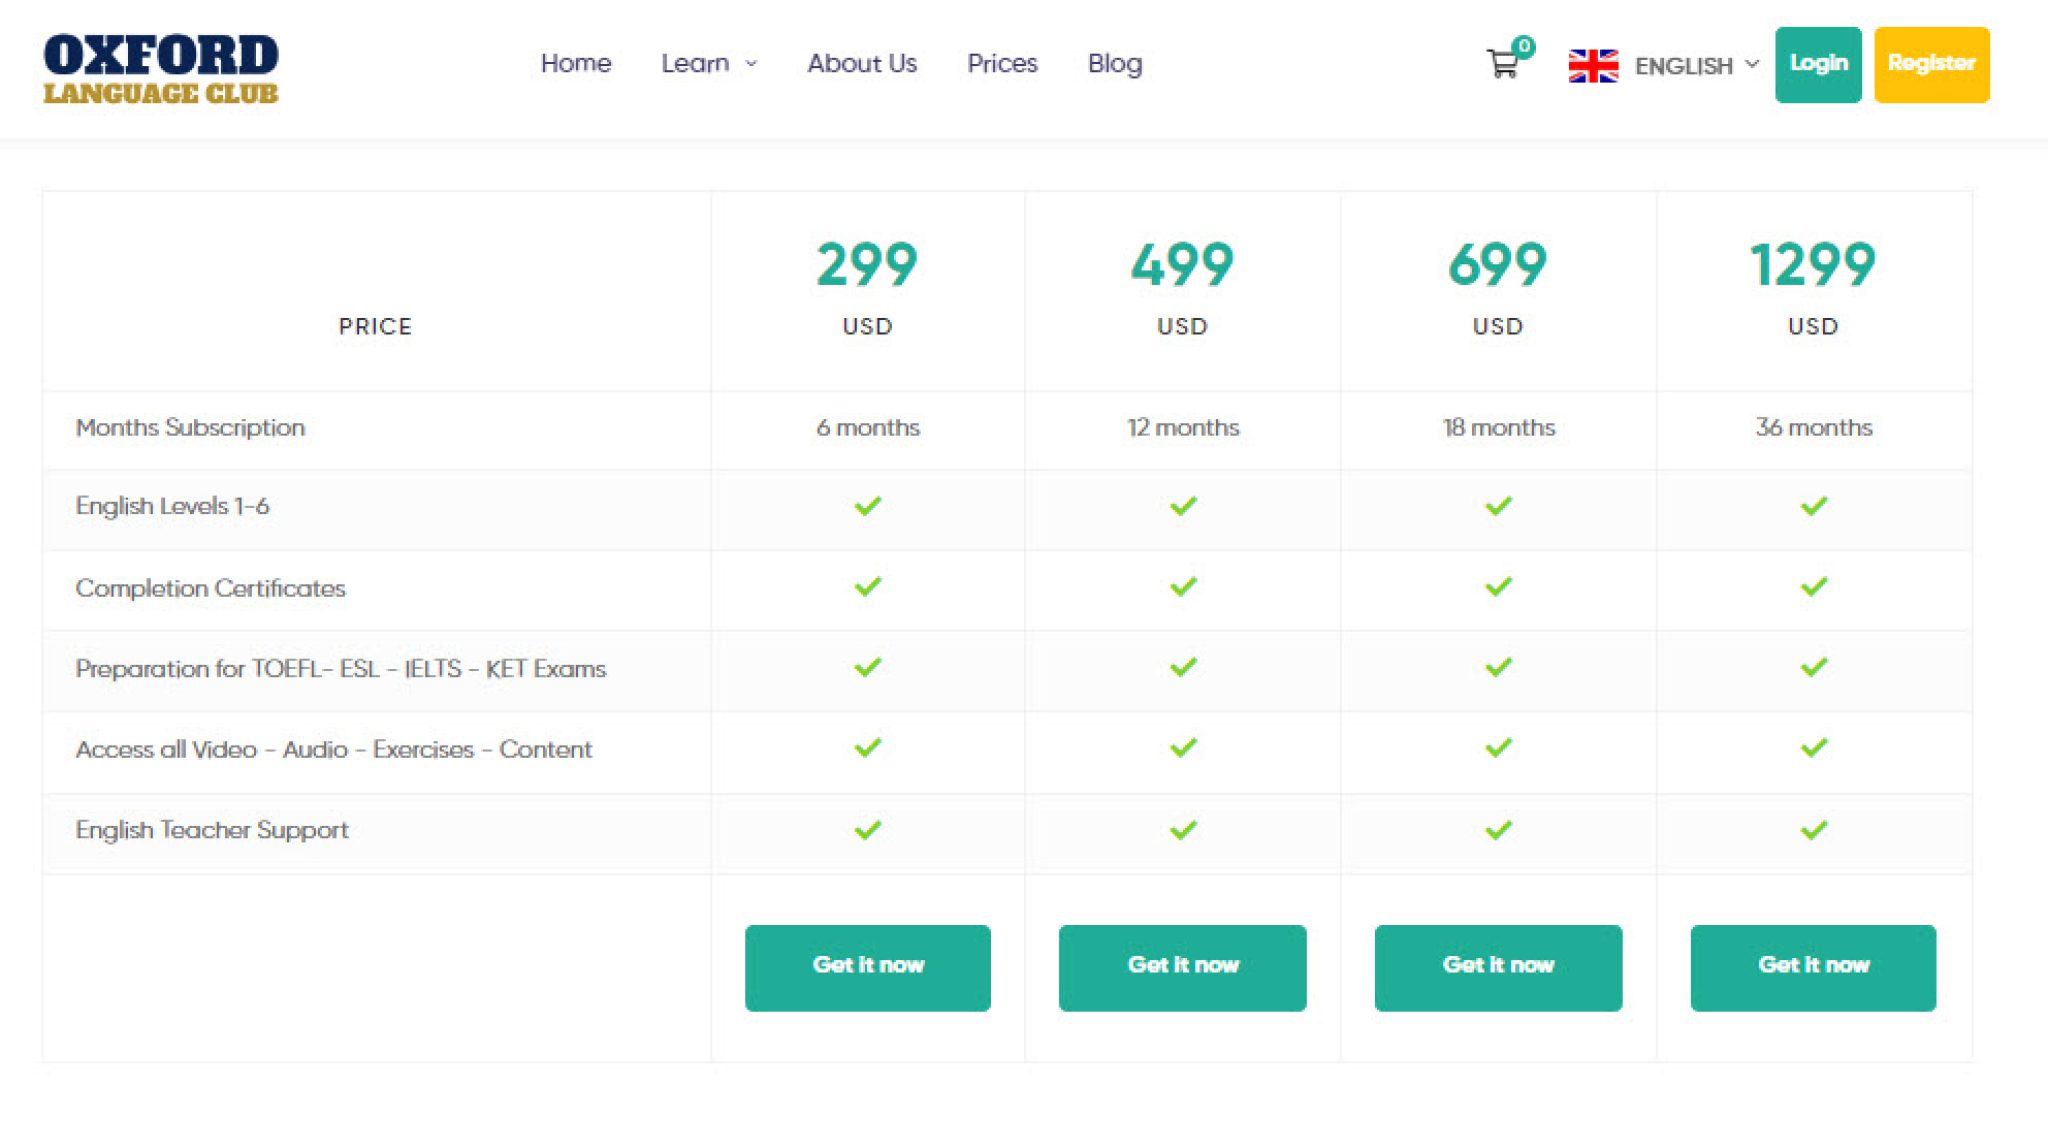This screenshot has width=2048, height=1148.
Task: Click the cart item count badge
Action: tap(1523, 46)
